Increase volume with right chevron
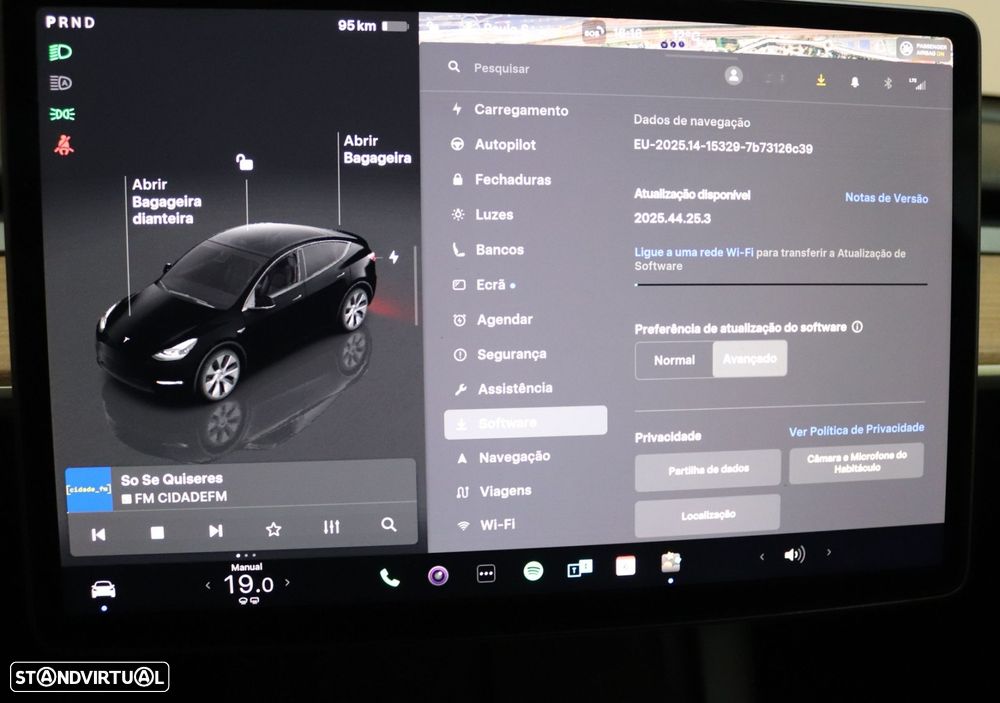This screenshot has height=703, width=1000. click(x=828, y=552)
